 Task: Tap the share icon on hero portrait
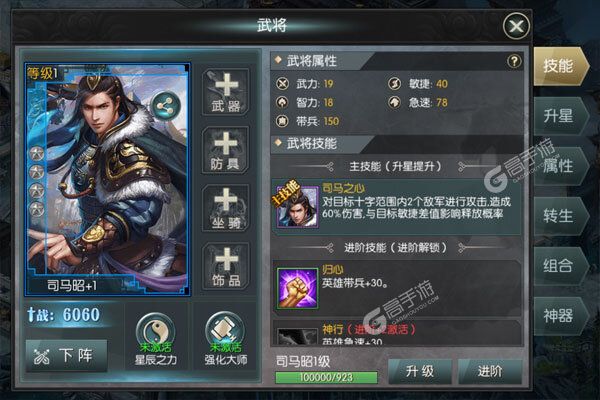[x=165, y=106]
